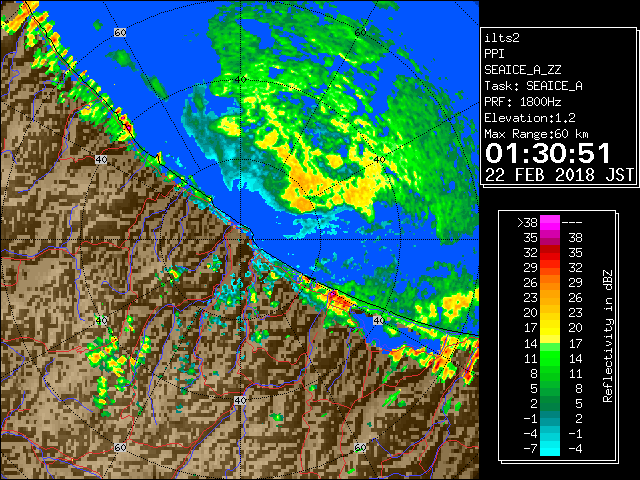Pick the magenta swatch beside '>38'

coord(550,223)
